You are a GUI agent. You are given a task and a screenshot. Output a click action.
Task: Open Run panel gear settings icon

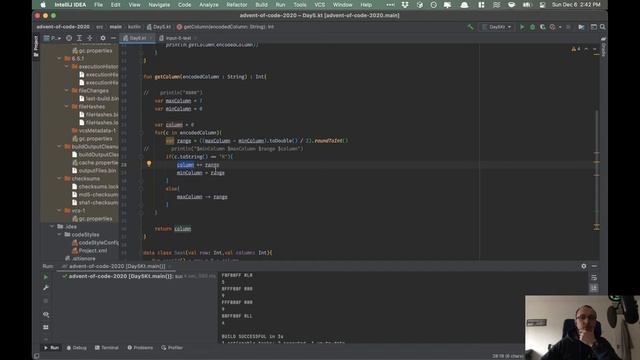[584, 266]
